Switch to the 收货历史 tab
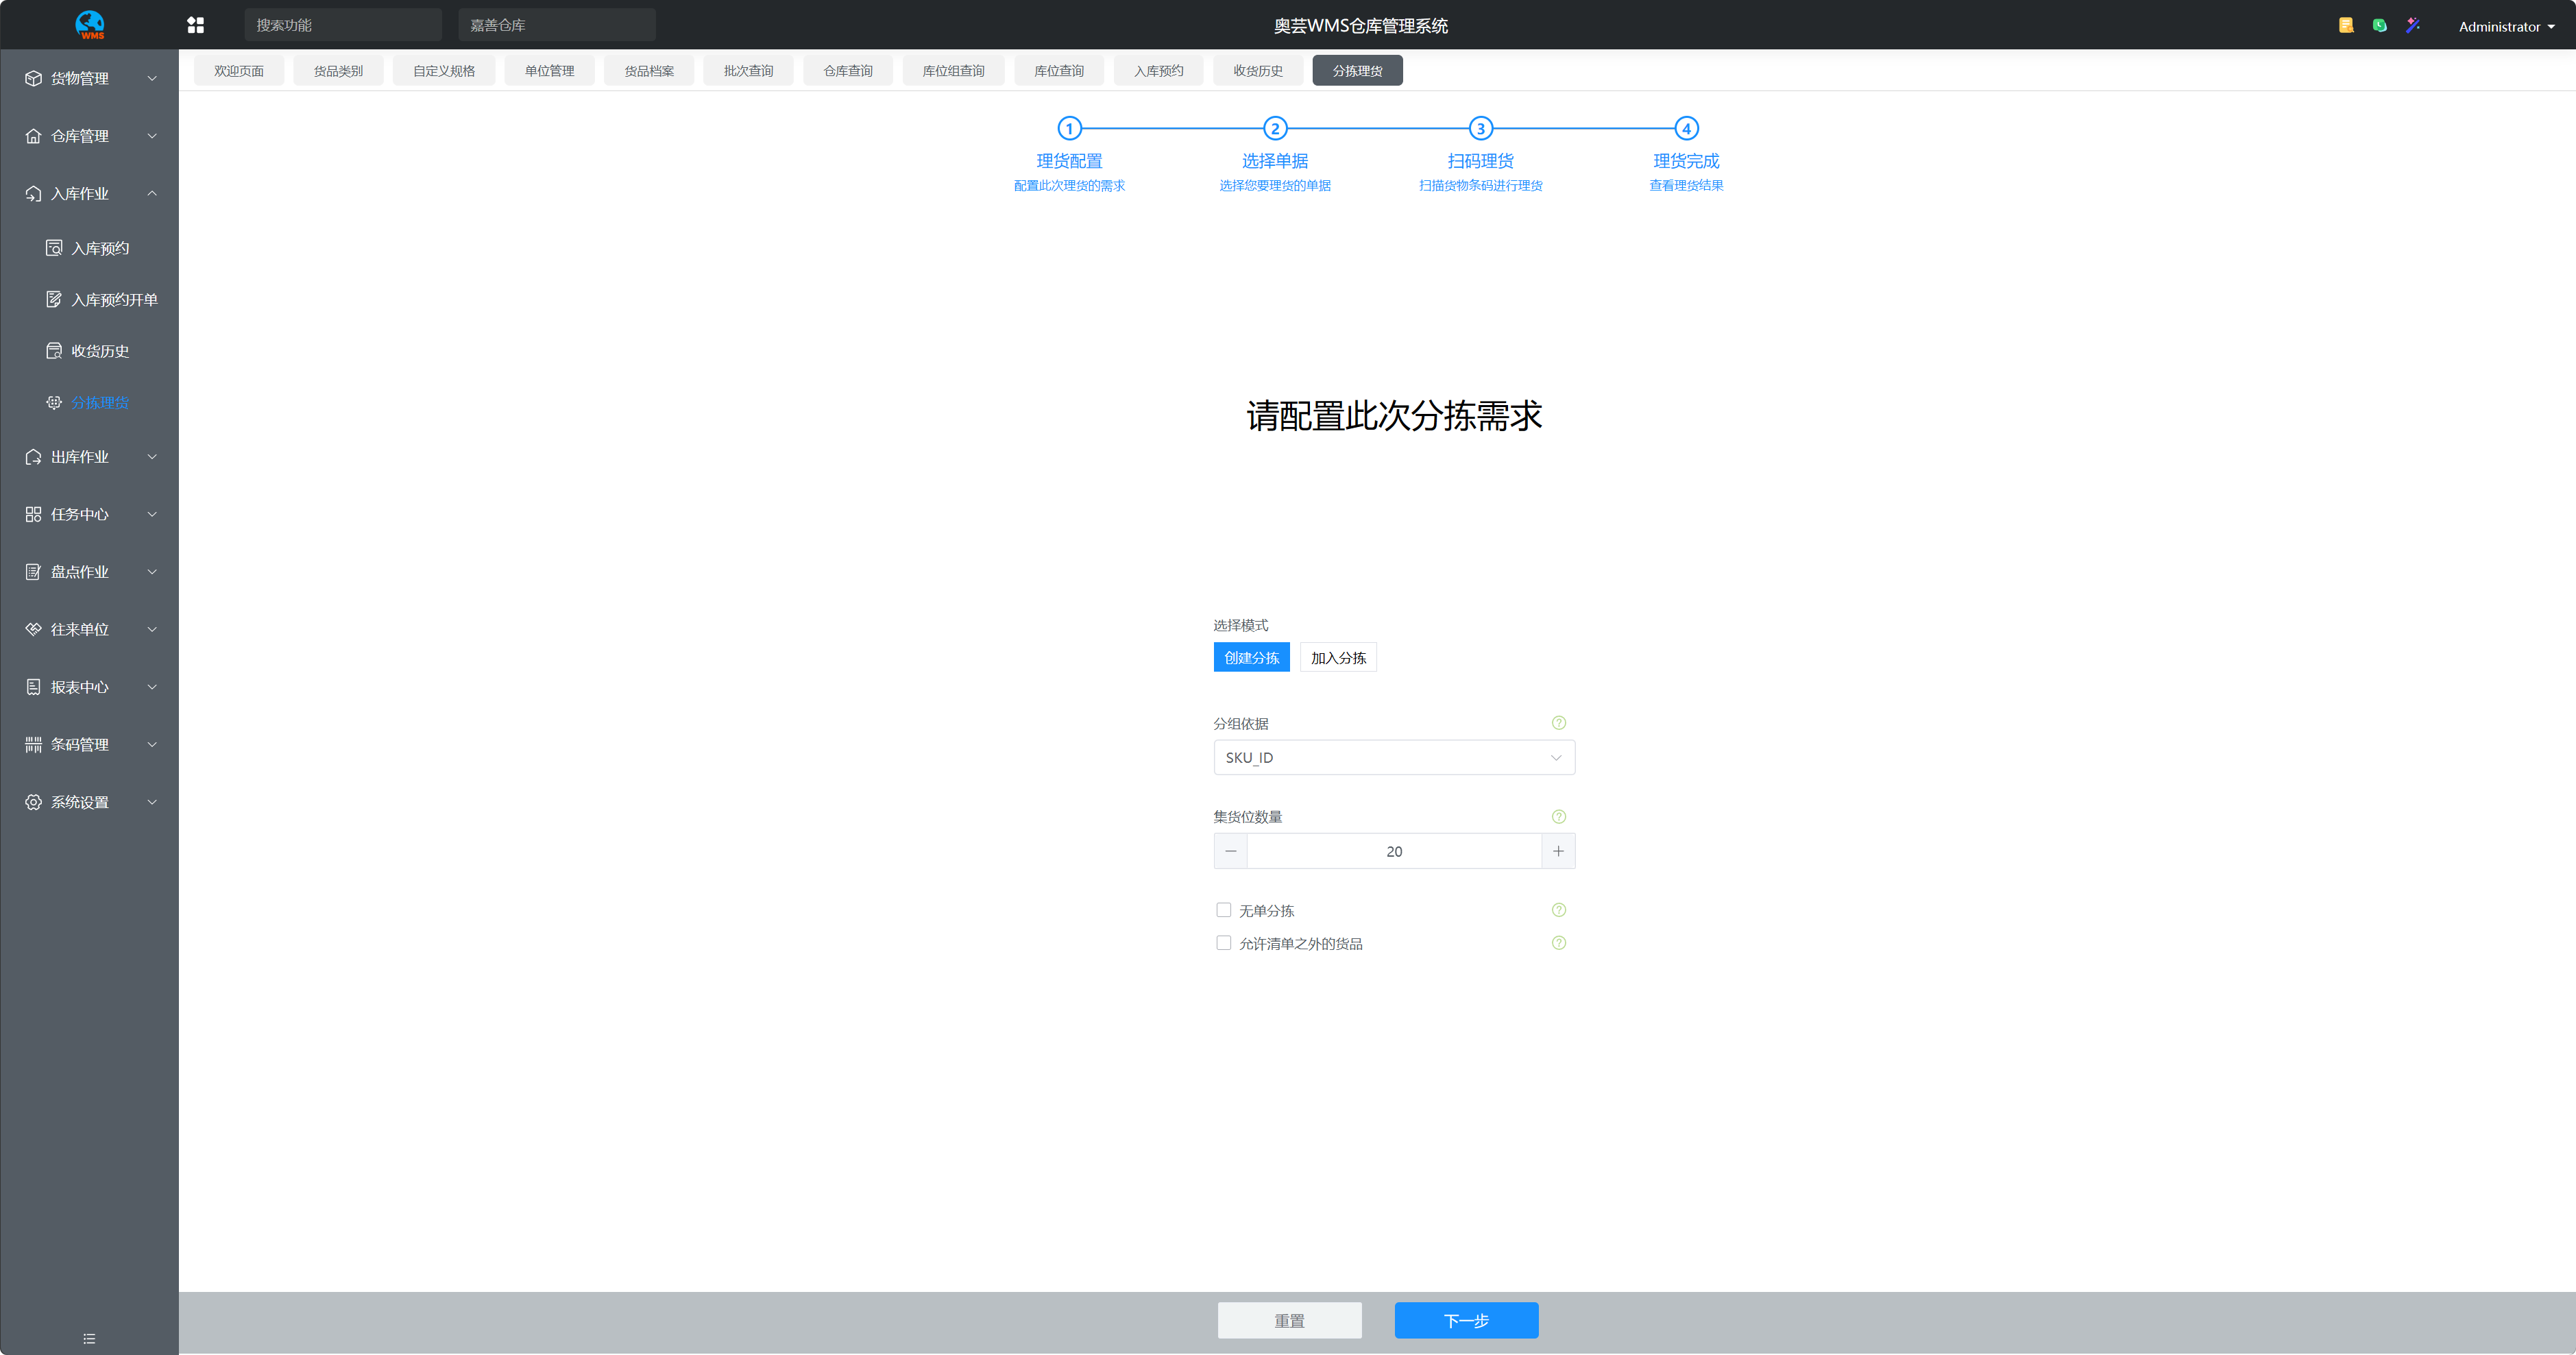 click(x=1257, y=71)
